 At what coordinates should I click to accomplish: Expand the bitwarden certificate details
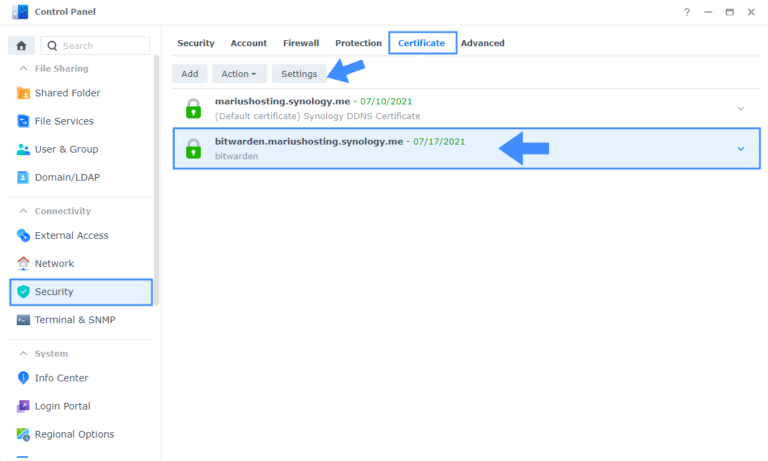point(740,149)
